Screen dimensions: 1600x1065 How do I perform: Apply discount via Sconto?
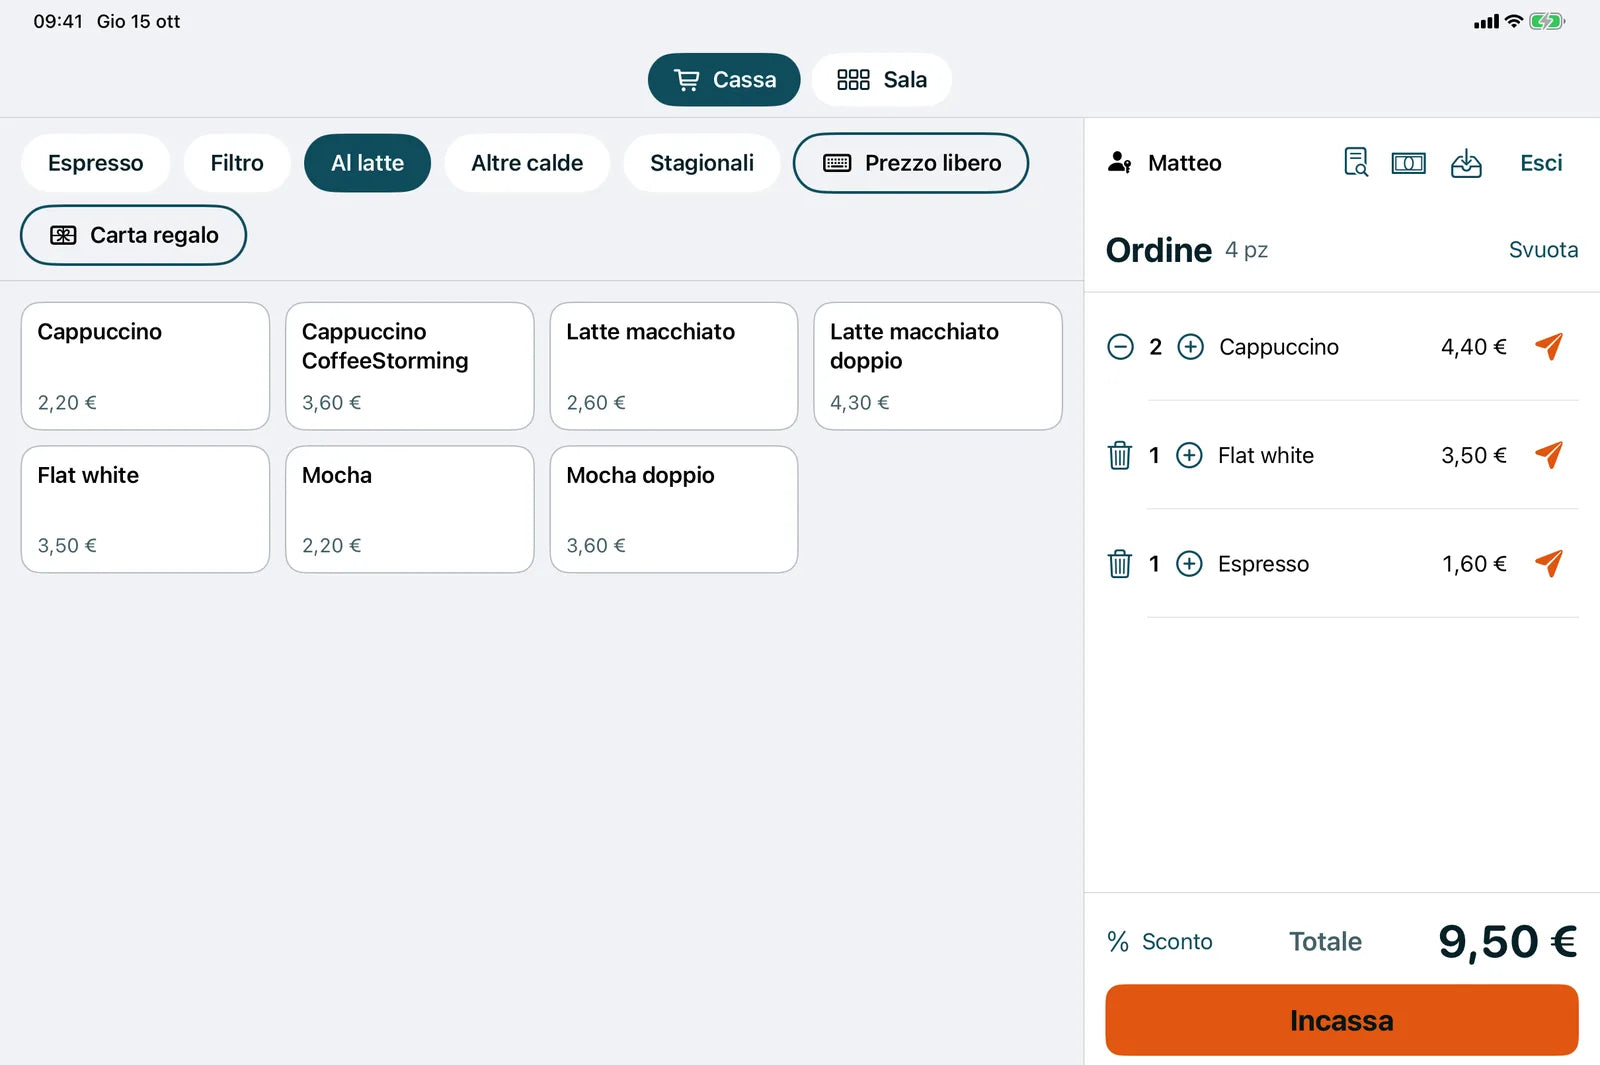pos(1160,942)
